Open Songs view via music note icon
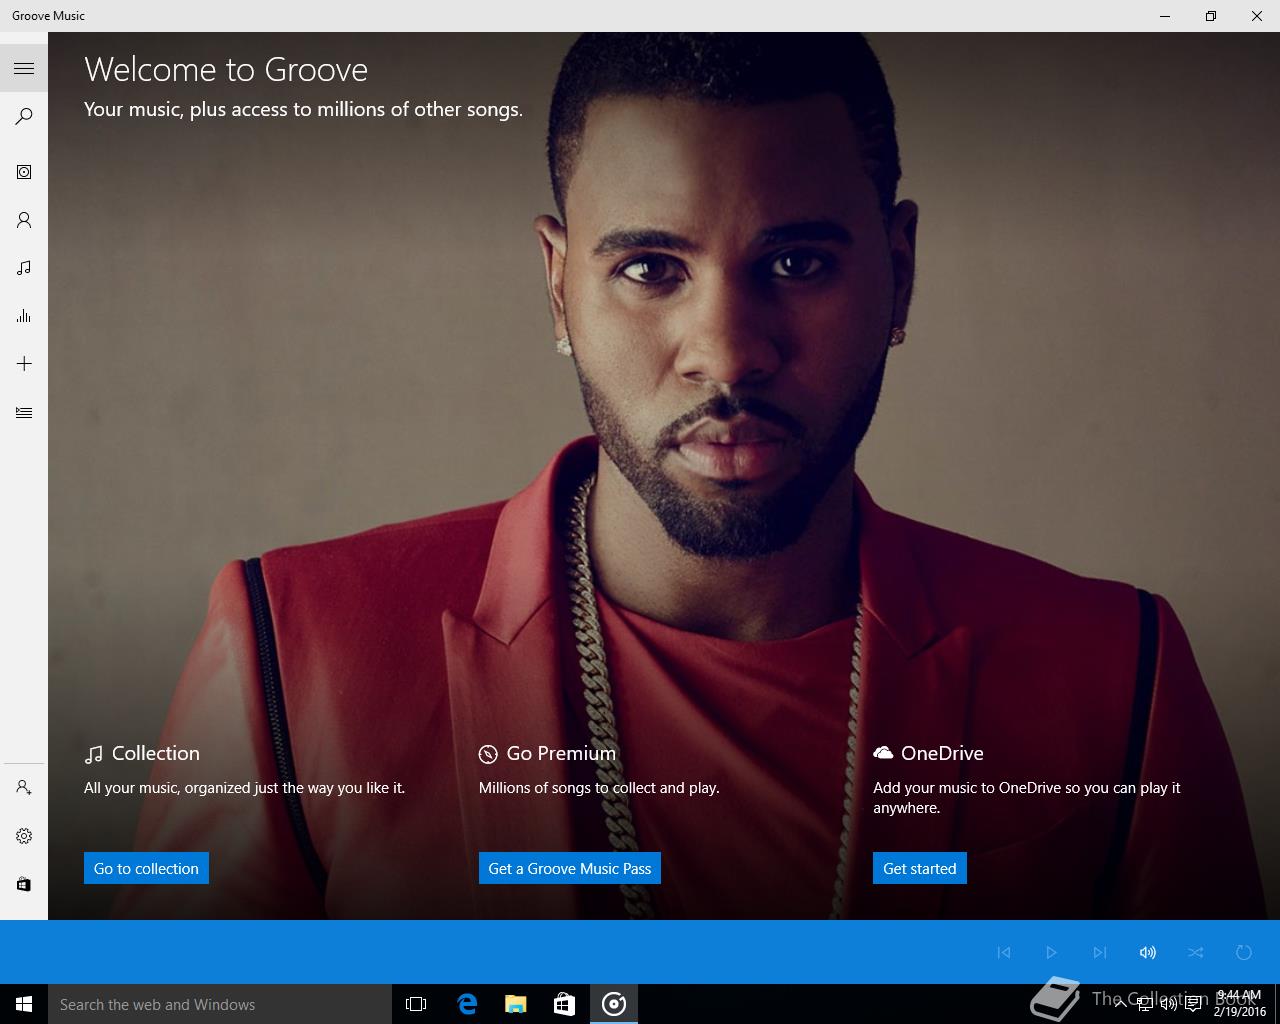 point(24,268)
